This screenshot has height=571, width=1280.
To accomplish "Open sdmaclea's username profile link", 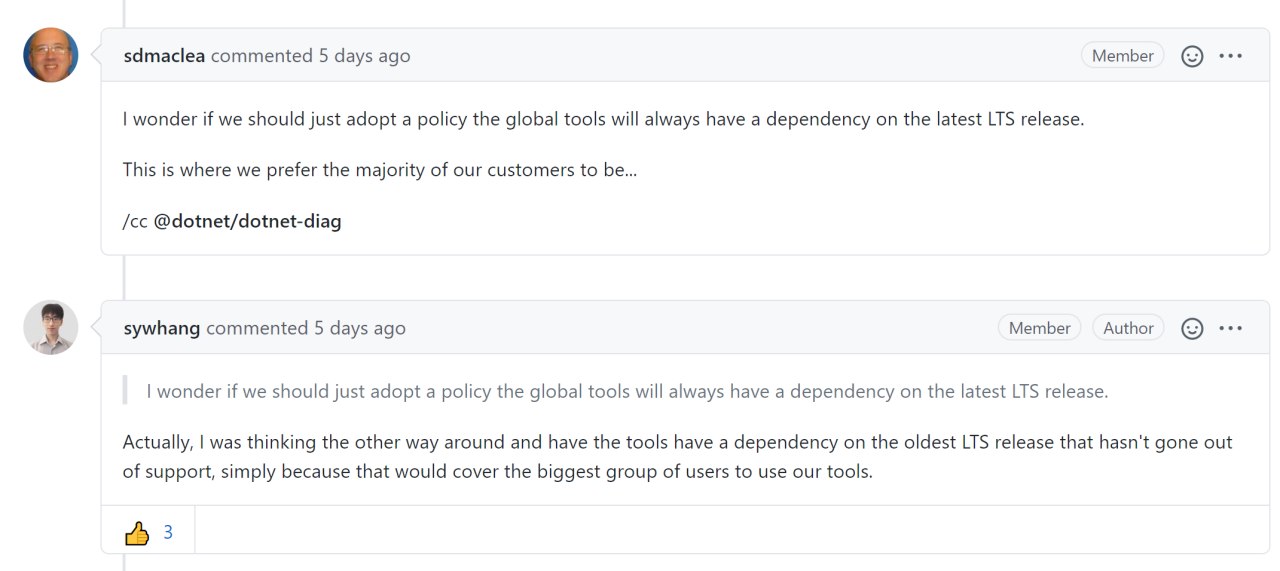I will click(x=164, y=56).
